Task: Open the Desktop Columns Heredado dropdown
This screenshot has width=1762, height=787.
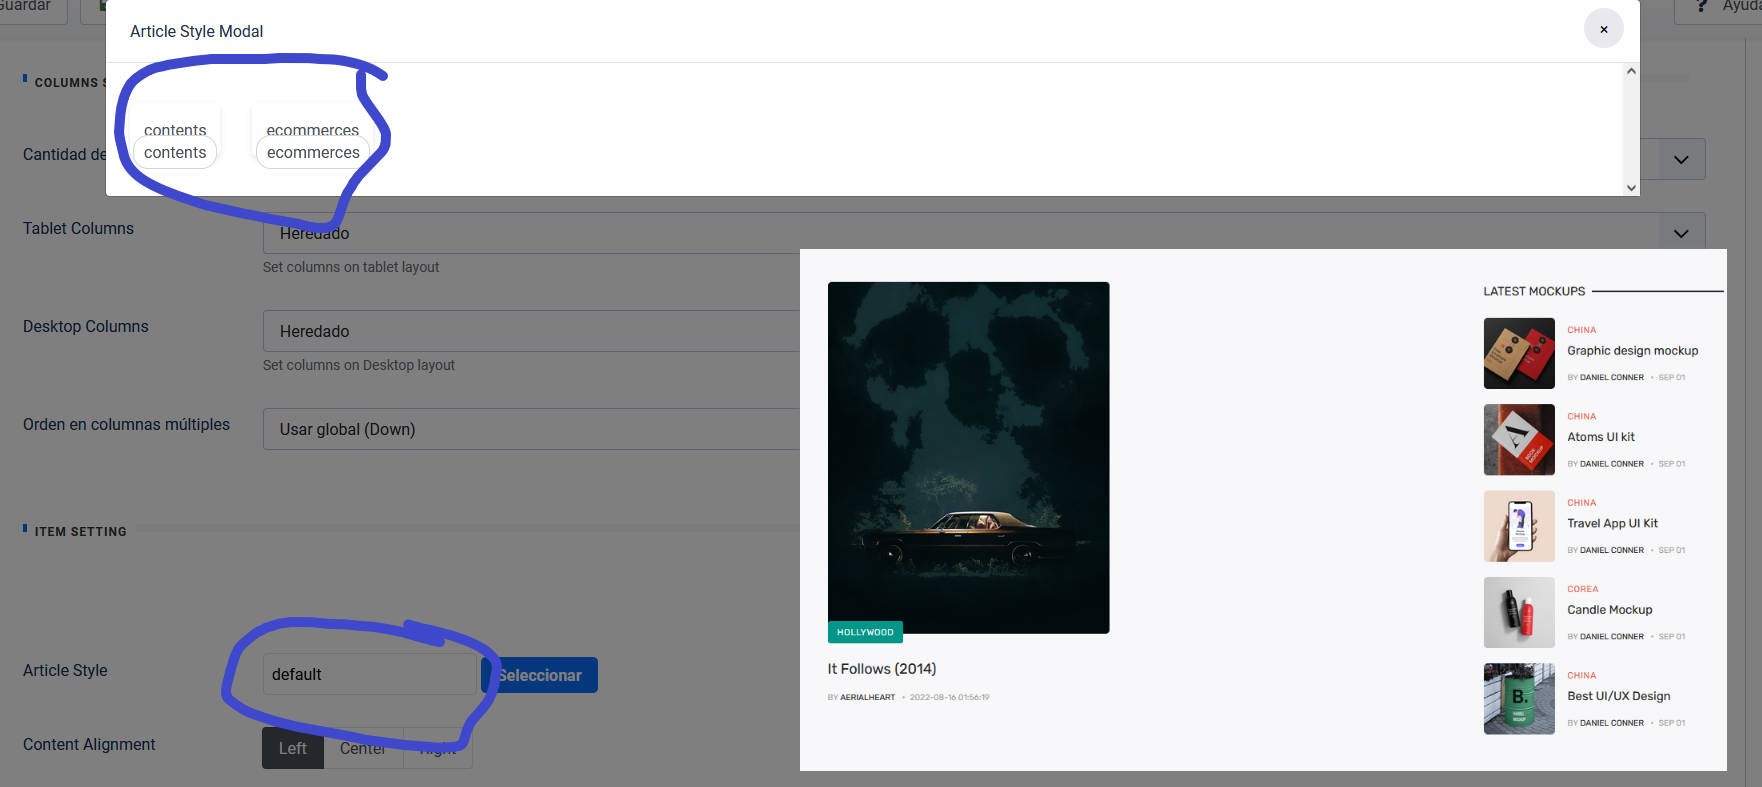Action: click(x=531, y=331)
